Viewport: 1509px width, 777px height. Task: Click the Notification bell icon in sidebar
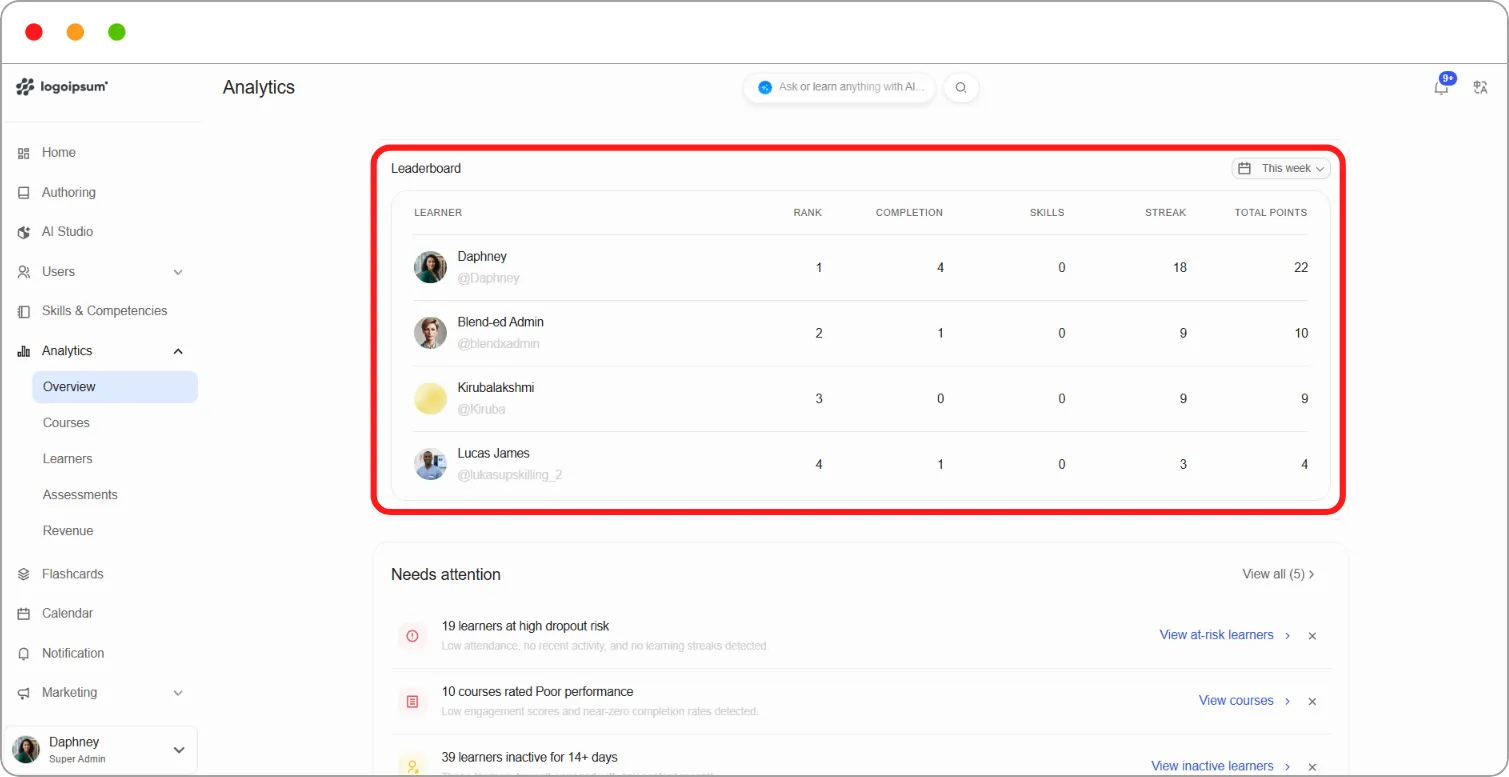(x=24, y=654)
